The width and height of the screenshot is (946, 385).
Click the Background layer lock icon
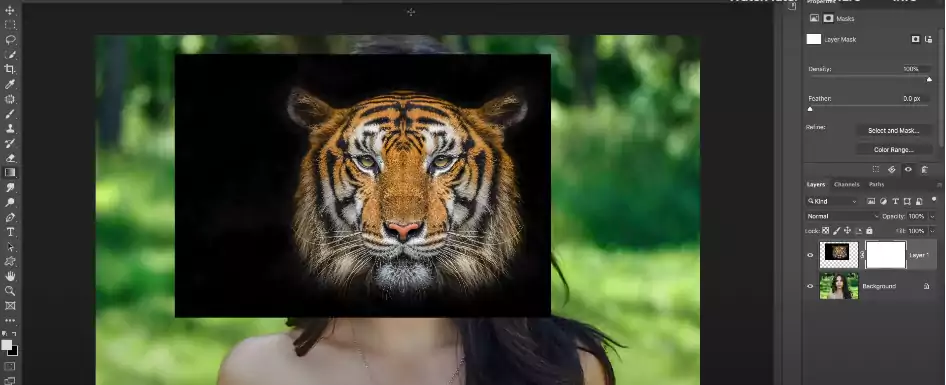(x=926, y=286)
